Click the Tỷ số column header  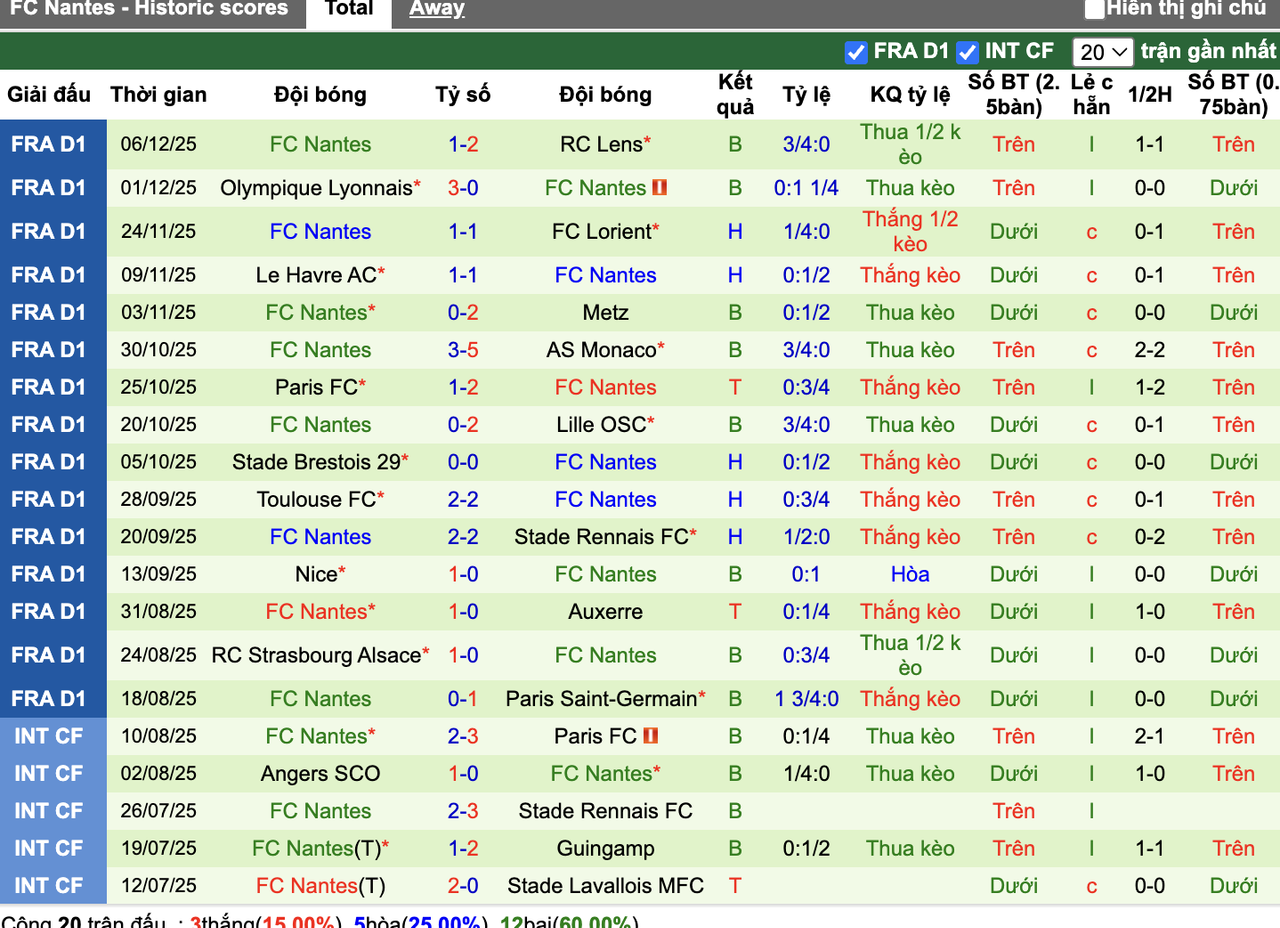(463, 95)
